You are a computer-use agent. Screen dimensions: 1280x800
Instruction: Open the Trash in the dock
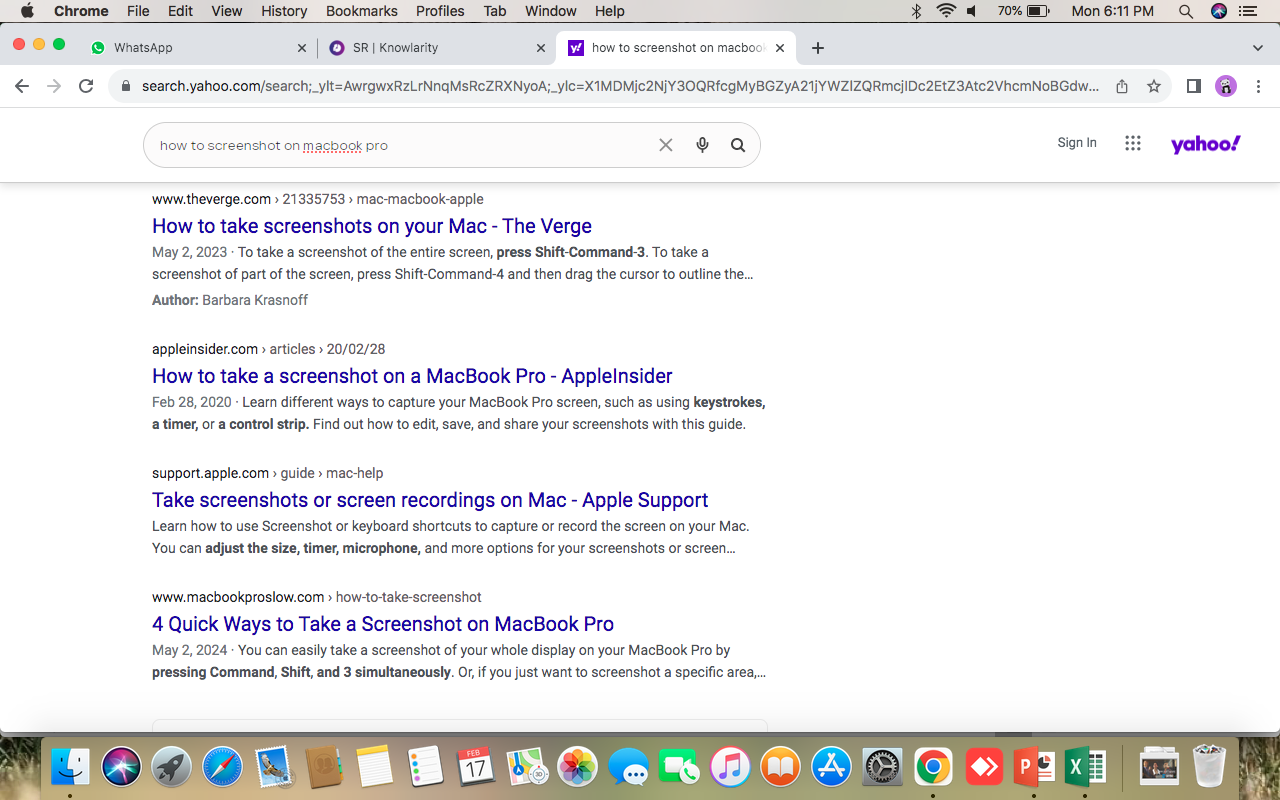pos(1210,767)
